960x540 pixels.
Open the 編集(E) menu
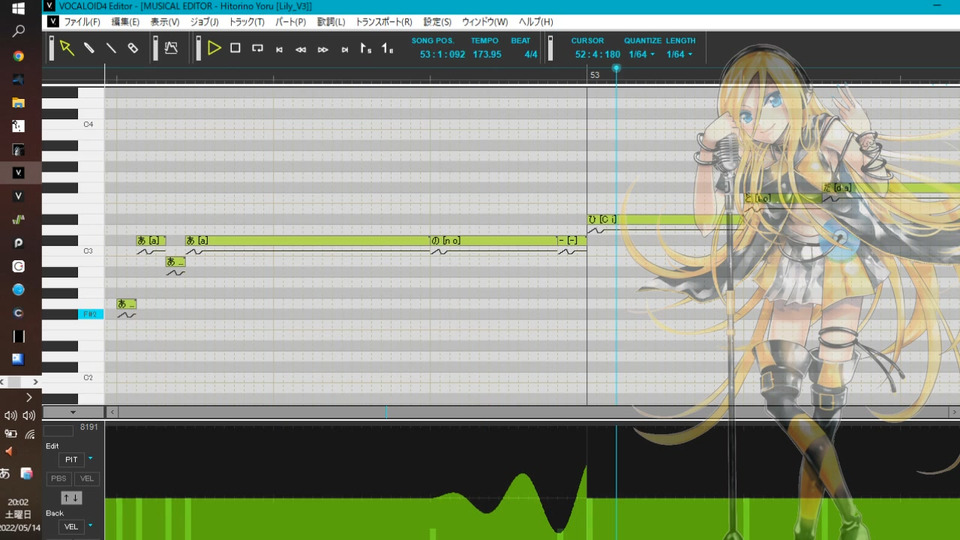(x=125, y=21)
